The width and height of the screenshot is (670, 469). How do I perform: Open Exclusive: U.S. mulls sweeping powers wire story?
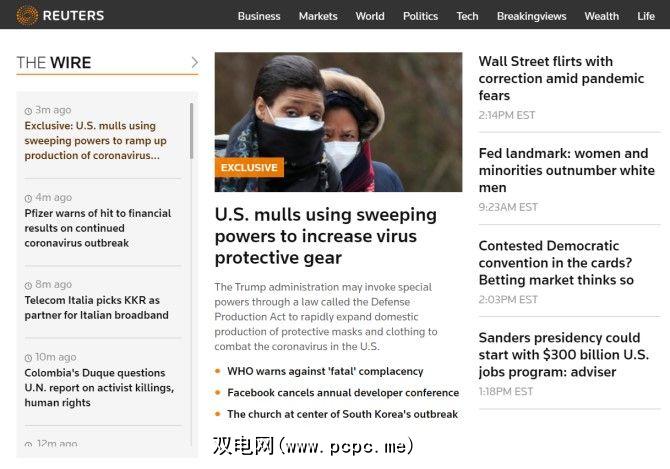click(x=96, y=141)
